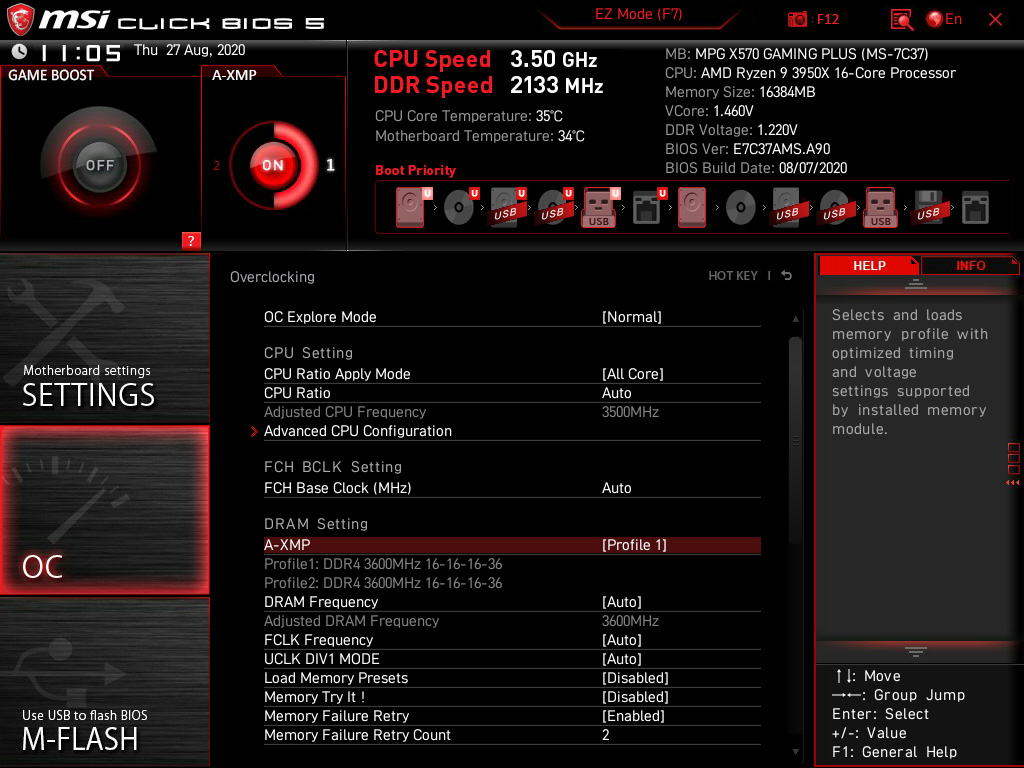Select the USB floppy boot device icon

pos(930,208)
